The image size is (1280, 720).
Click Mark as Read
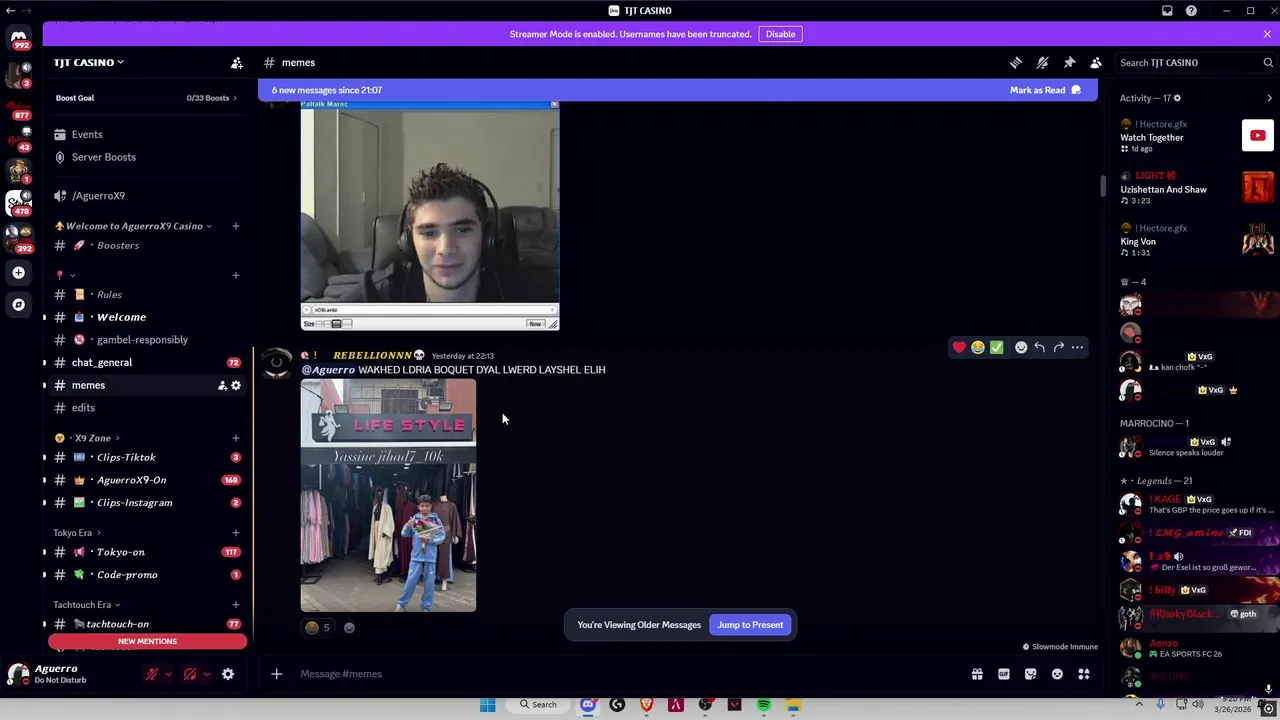(1045, 90)
